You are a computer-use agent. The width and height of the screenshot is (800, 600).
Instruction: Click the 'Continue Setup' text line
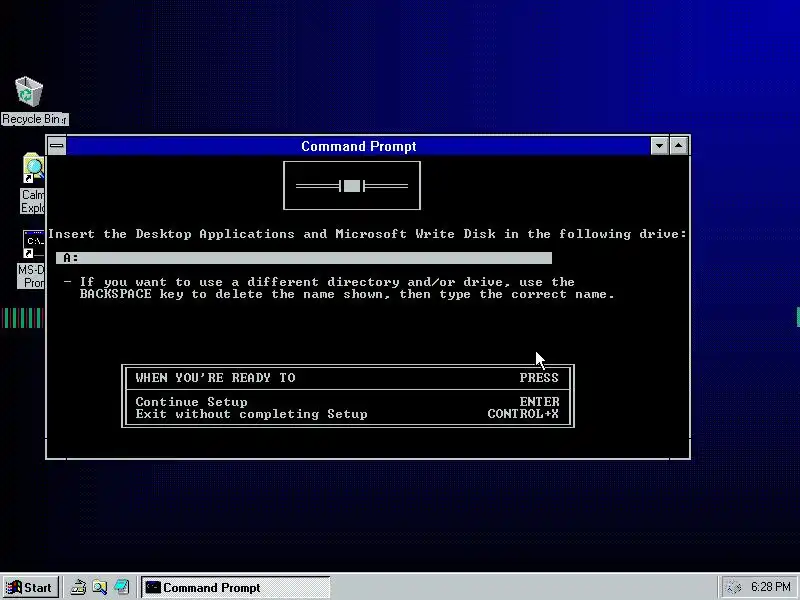point(191,402)
